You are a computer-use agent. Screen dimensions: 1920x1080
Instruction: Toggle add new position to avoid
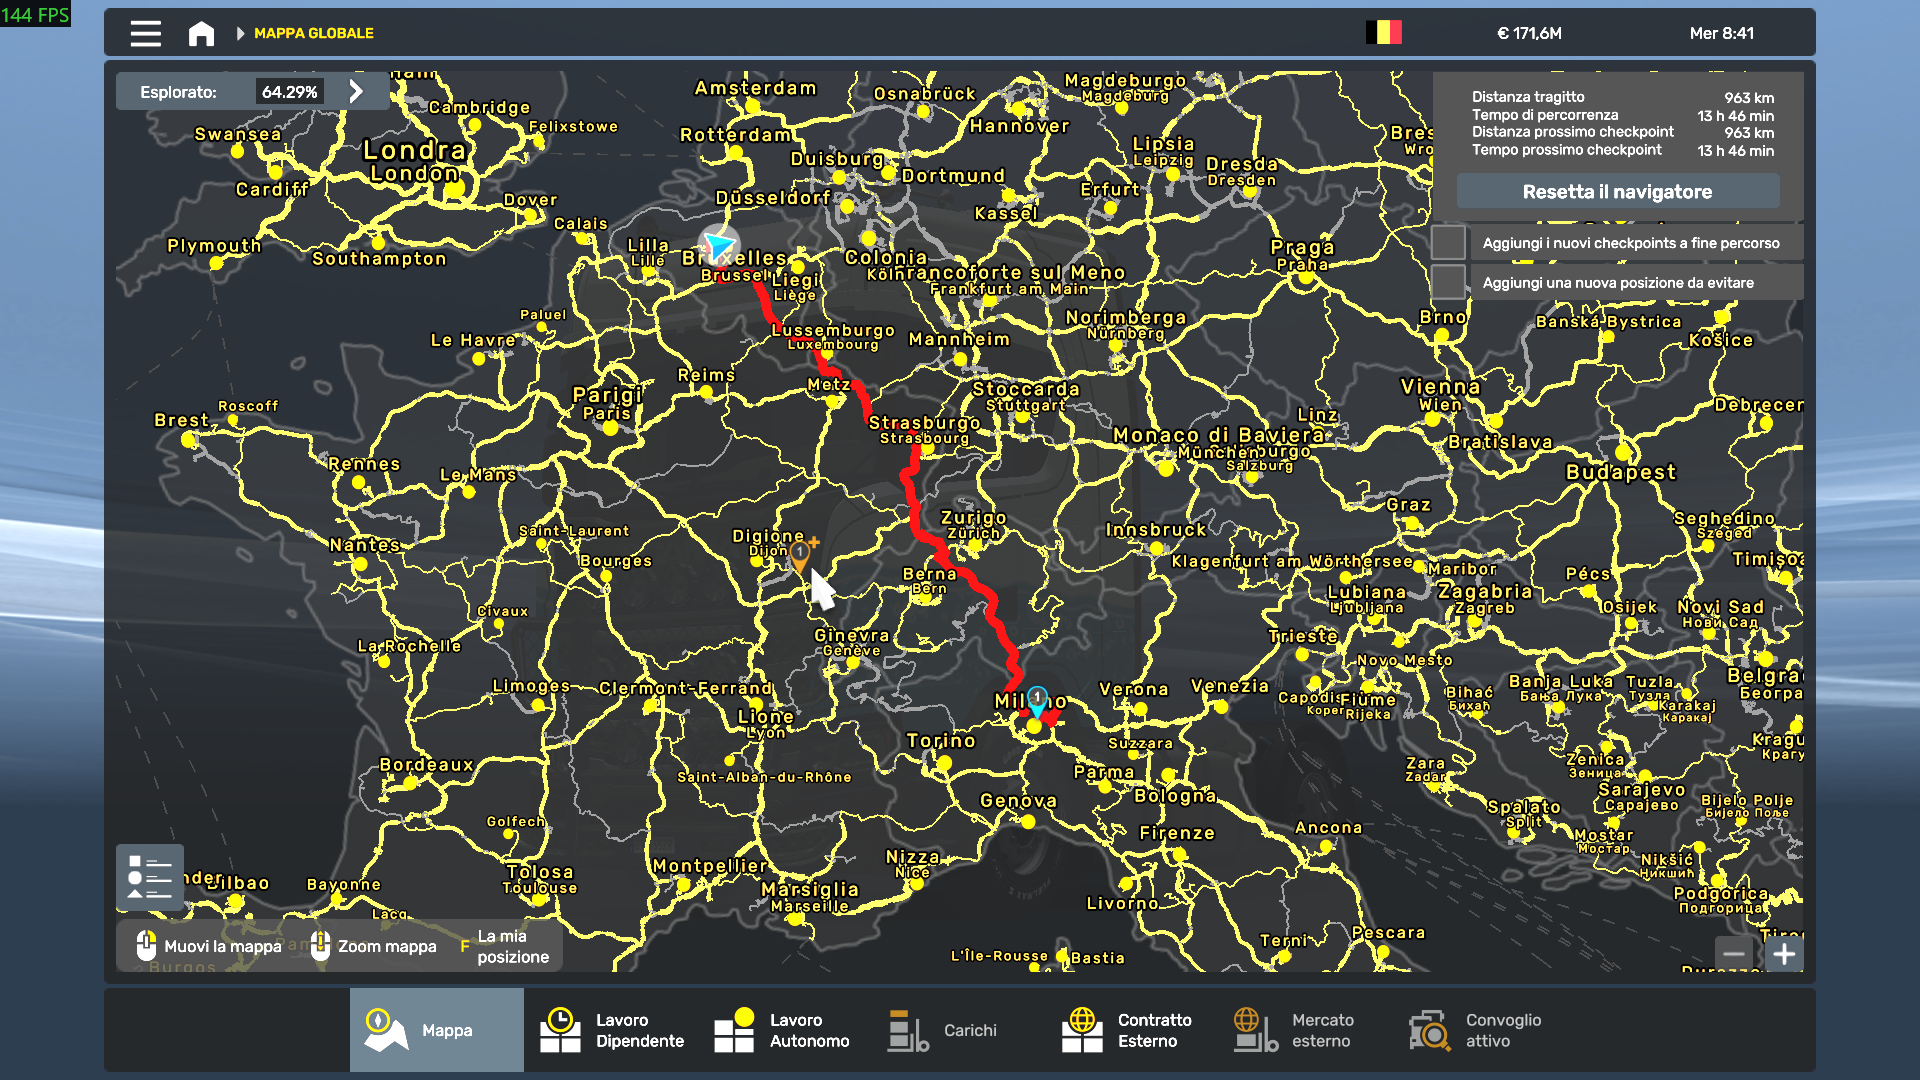(x=1448, y=283)
